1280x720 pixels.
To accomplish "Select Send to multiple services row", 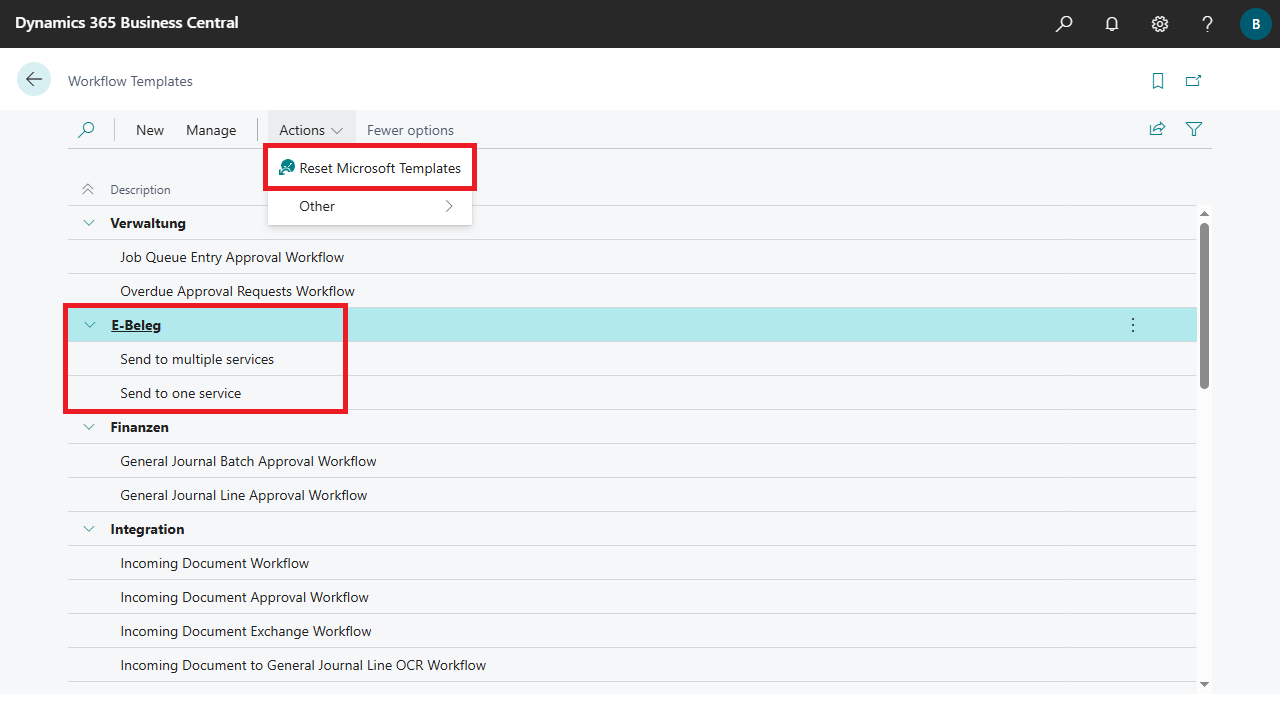I will click(632, 359).
